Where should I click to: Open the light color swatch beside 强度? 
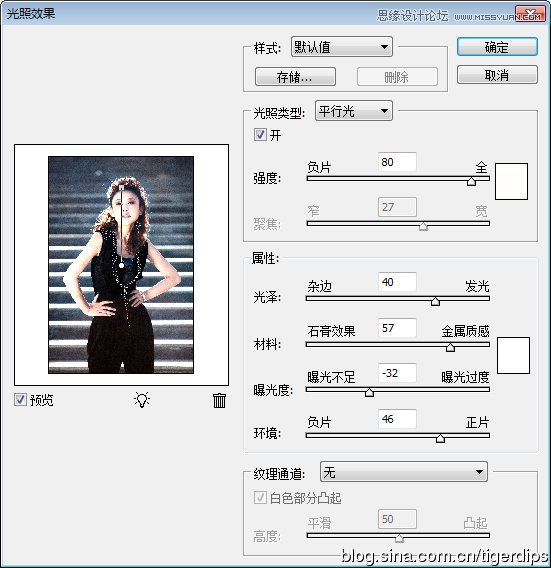511,181
